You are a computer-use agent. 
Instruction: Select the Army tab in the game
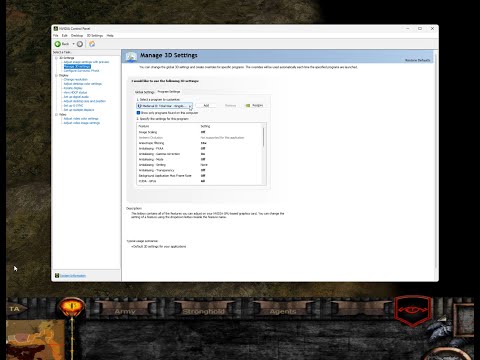point(125,311)
